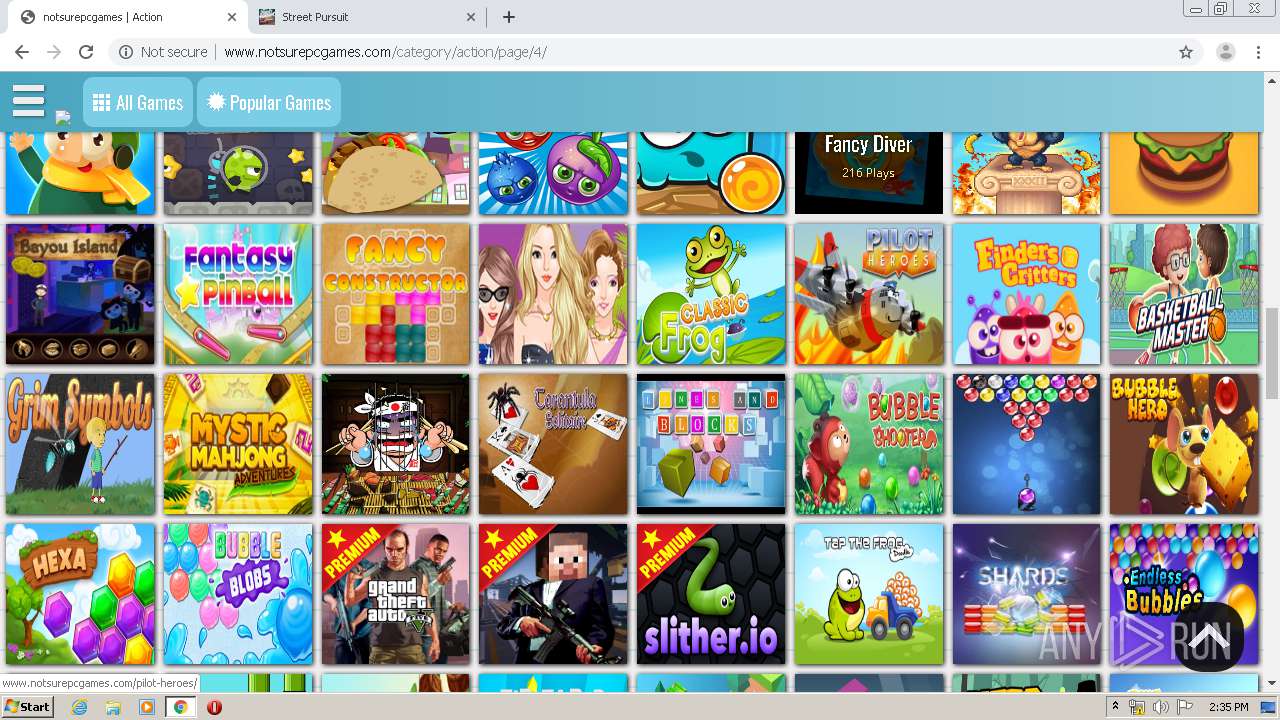Image resolution: width=1280 pixels, height=720 pixels.
Task: Bookmark this page with the star
Action: (1186, 52)
